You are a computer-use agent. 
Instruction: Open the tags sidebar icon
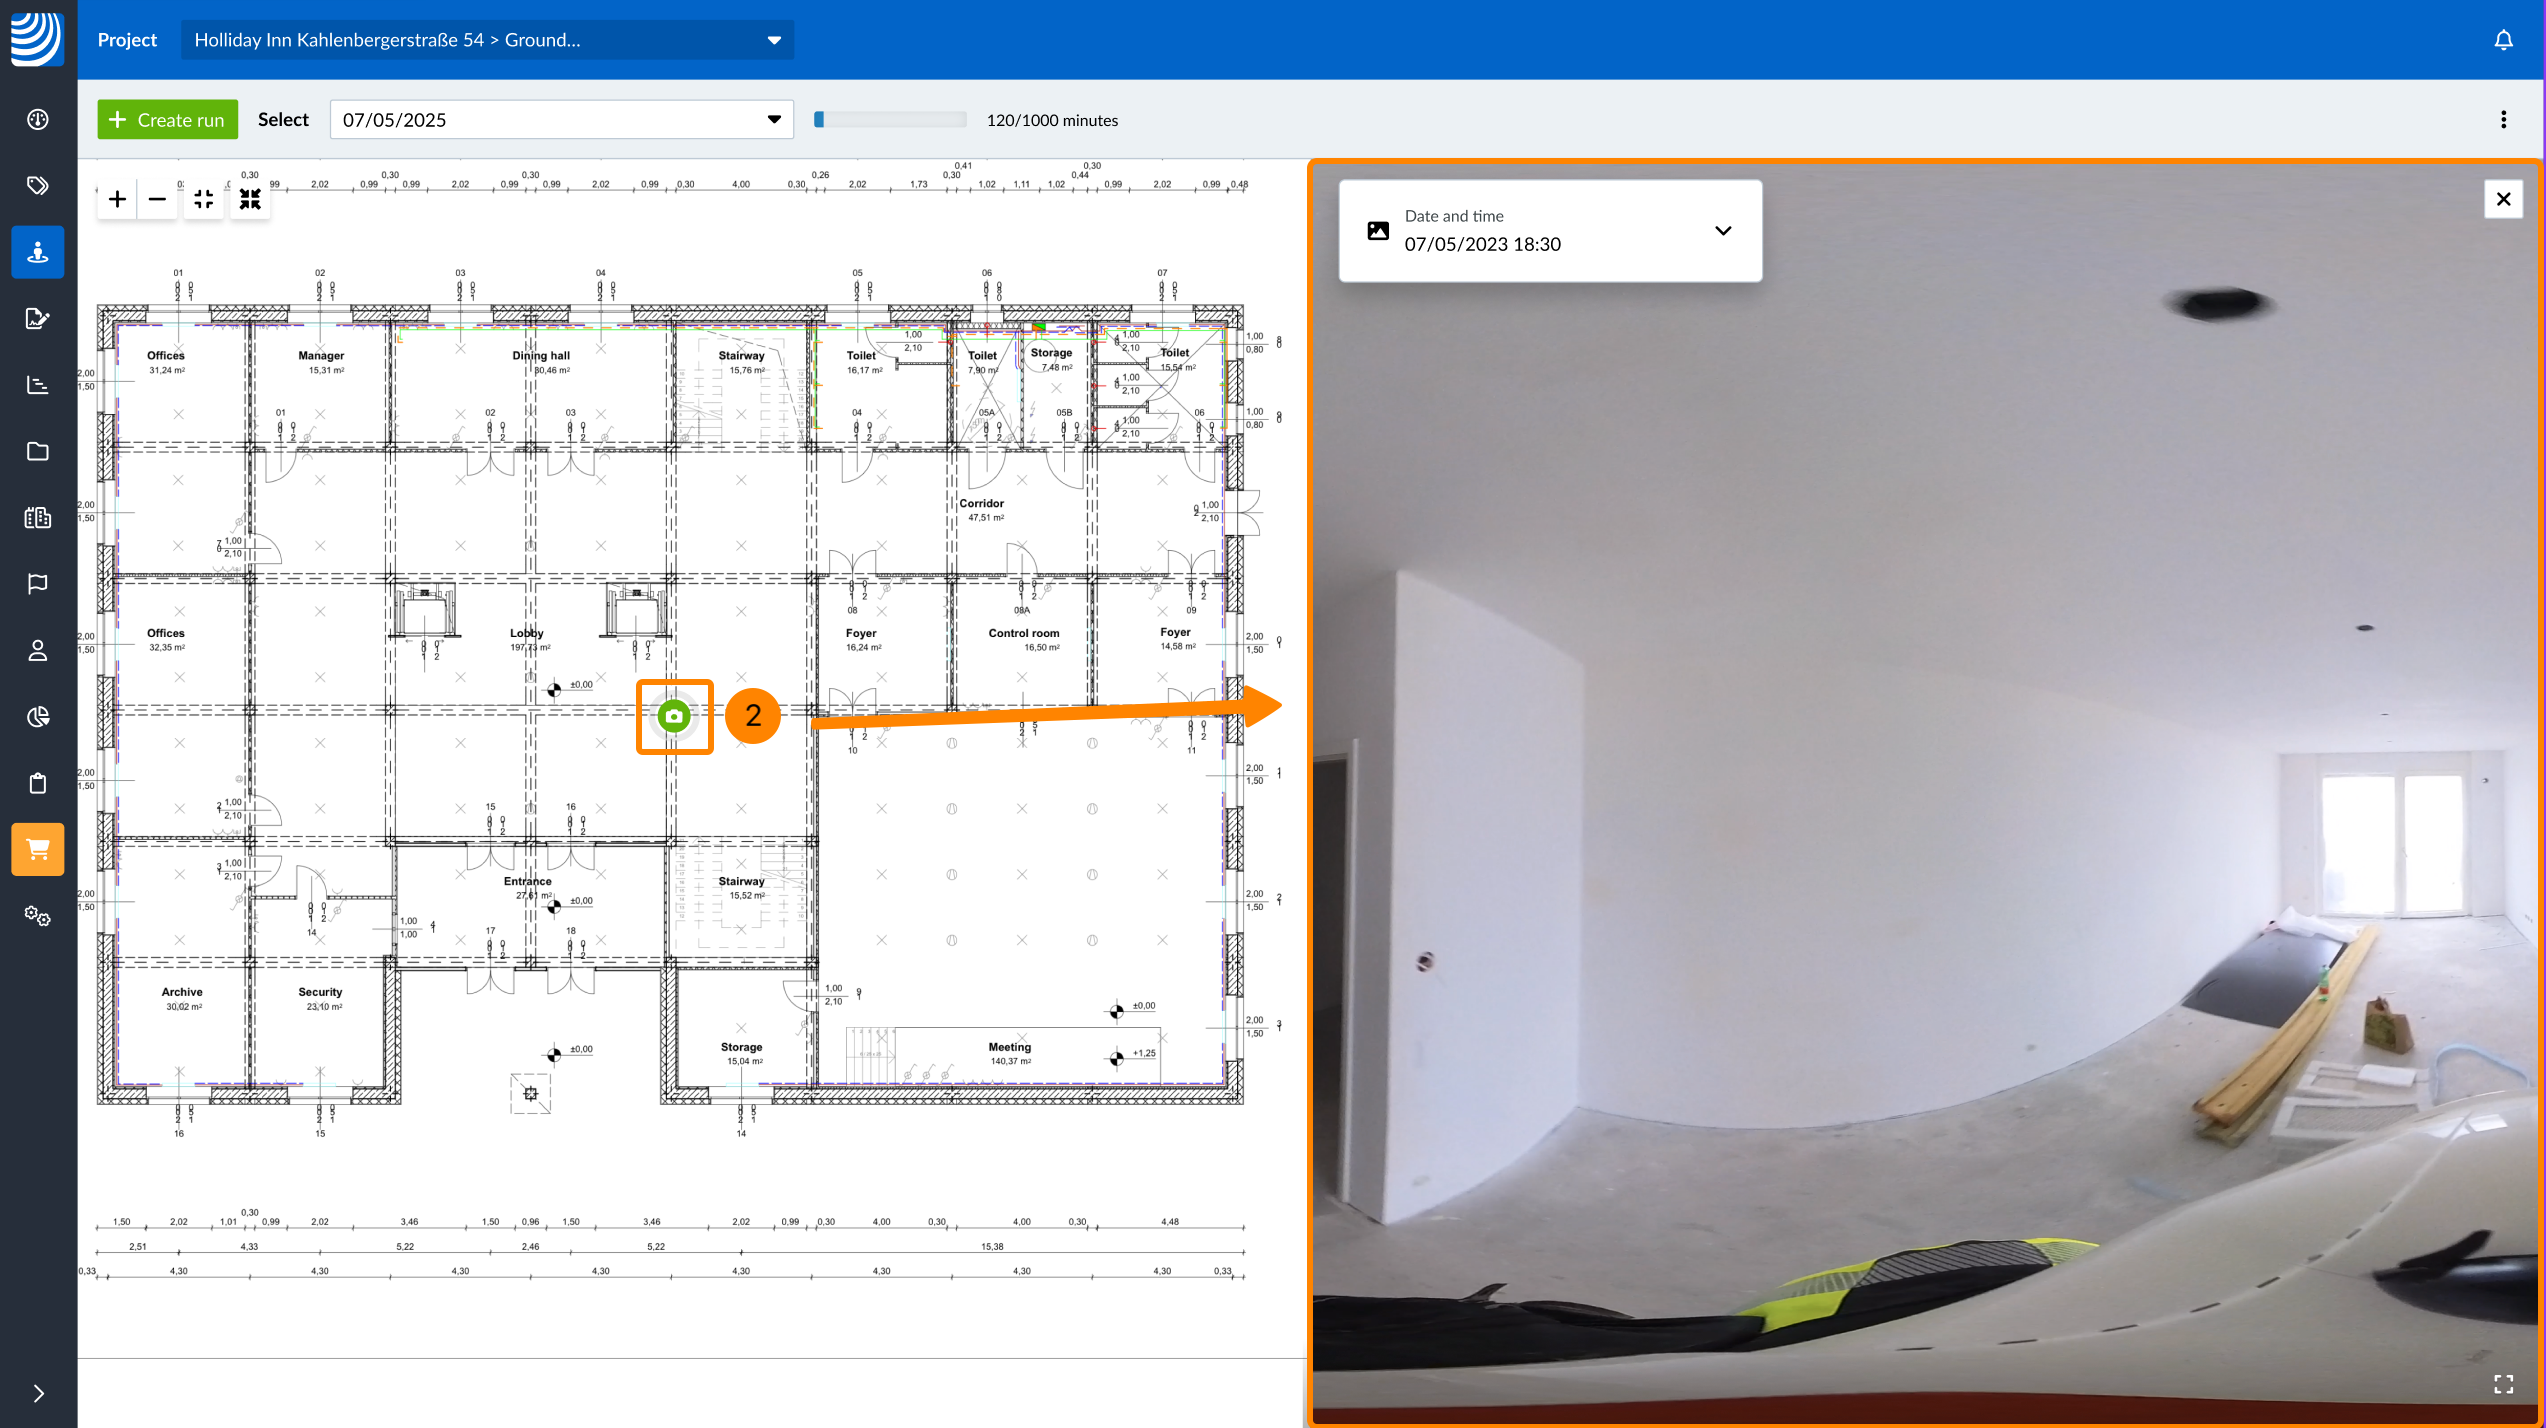tap(38, 186)
